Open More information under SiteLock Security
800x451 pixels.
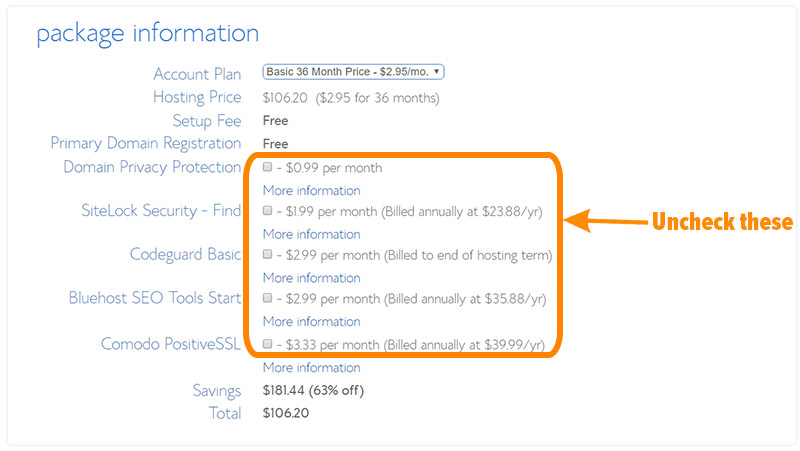click(x=311, y=234)
